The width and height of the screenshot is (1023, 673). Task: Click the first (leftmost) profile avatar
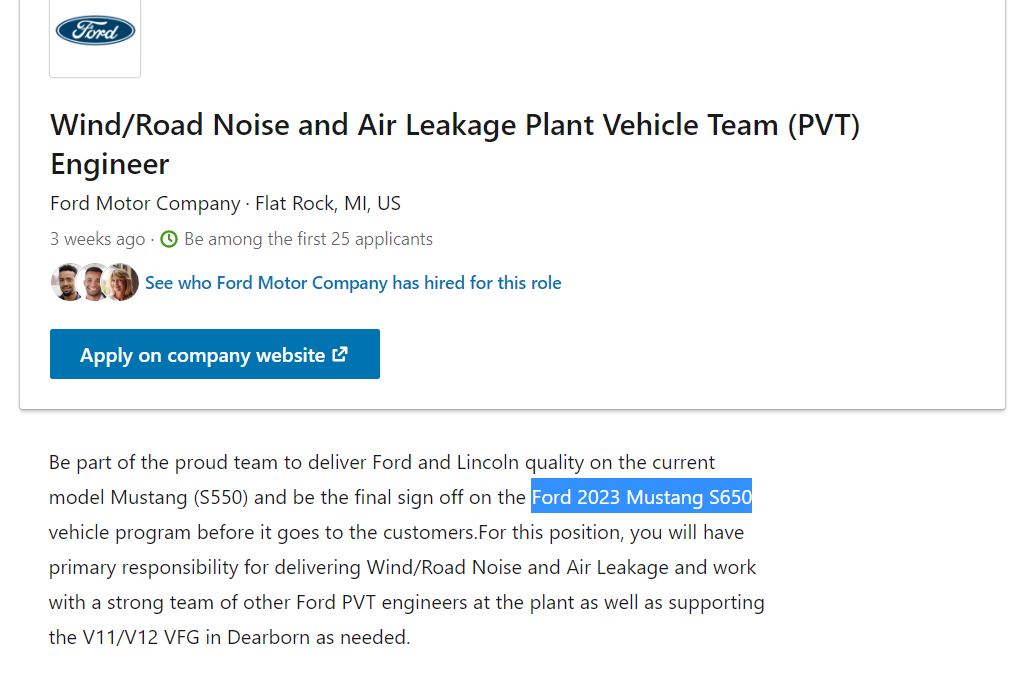coord(66,283)
